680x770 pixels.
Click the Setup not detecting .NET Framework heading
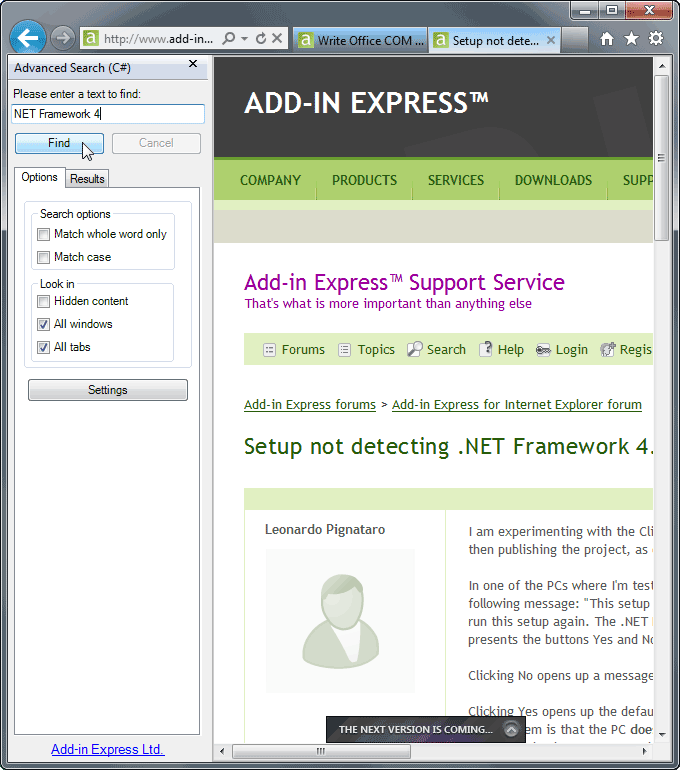pyautogui.click(x=448, y=447)
